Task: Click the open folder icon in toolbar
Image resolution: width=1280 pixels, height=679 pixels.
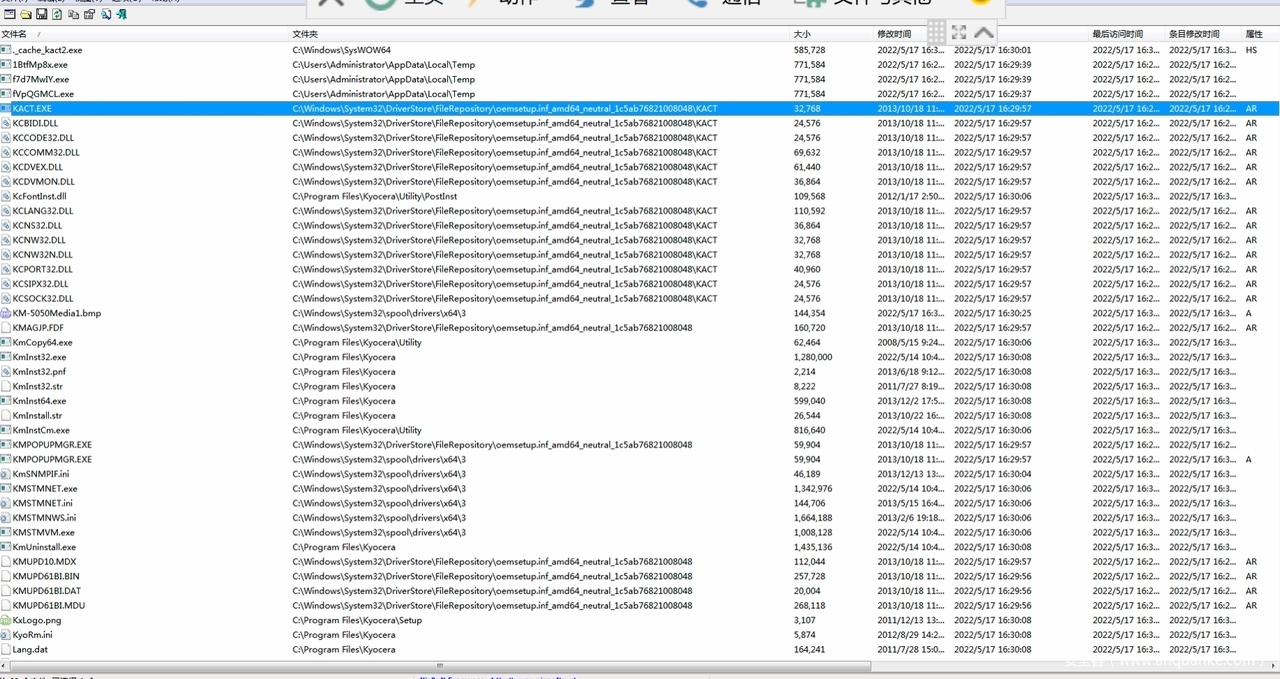Action: (25, 15)
